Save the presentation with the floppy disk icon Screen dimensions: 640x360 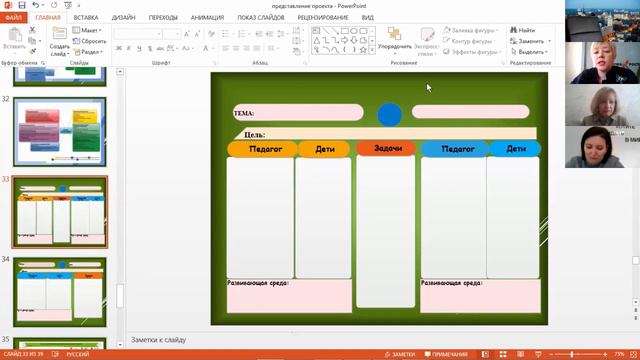click(22, 5)
